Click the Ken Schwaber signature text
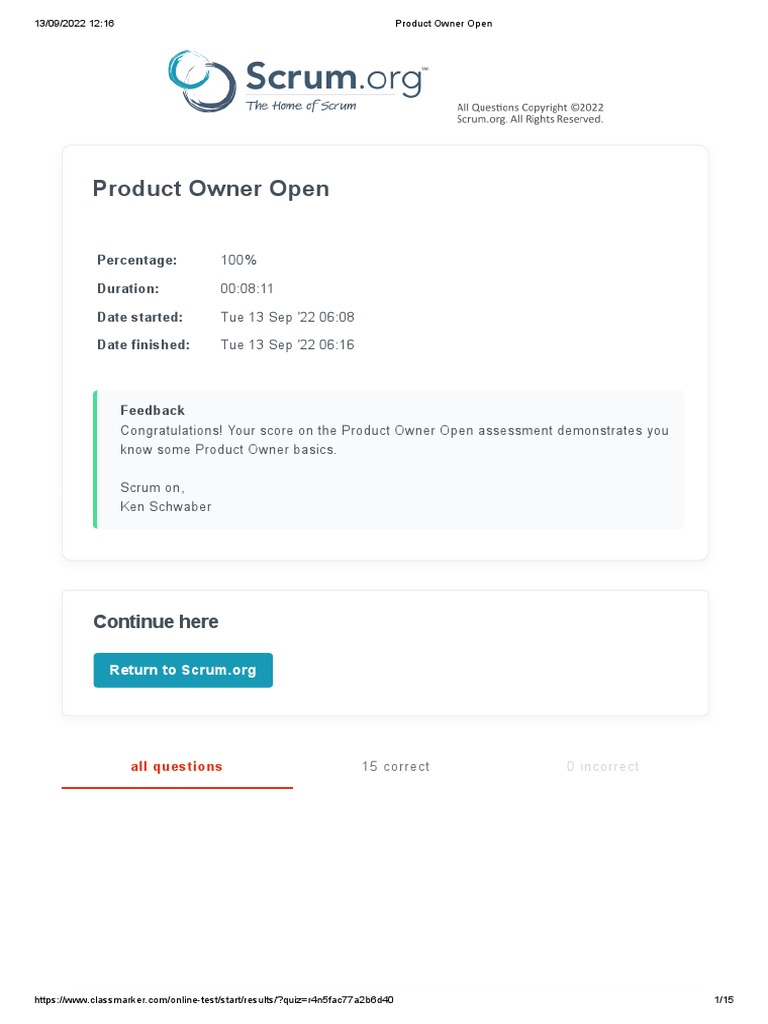The image size is (768, 1024). point(166,507)
